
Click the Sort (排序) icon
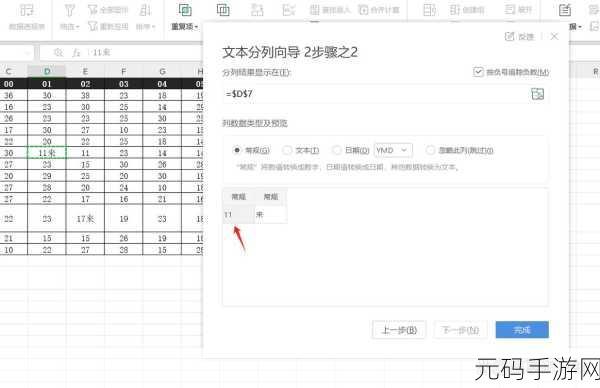[145, 10]
